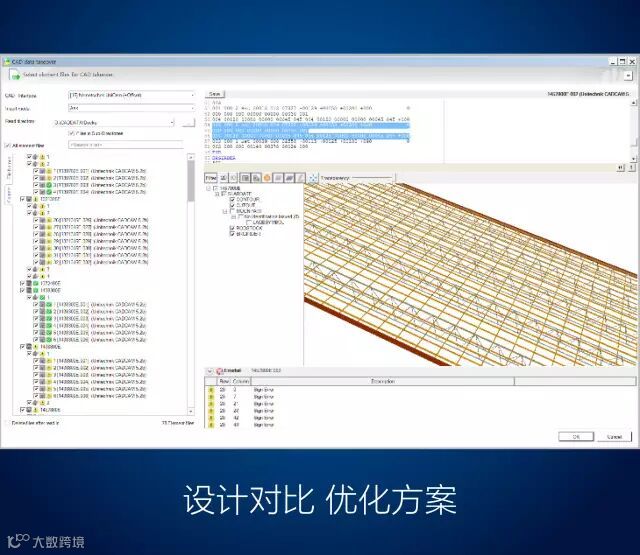Image resolution: width=640 pixels, height=555 pixels.
Task: Click the Description column header
Action: (x=382, y=381)
